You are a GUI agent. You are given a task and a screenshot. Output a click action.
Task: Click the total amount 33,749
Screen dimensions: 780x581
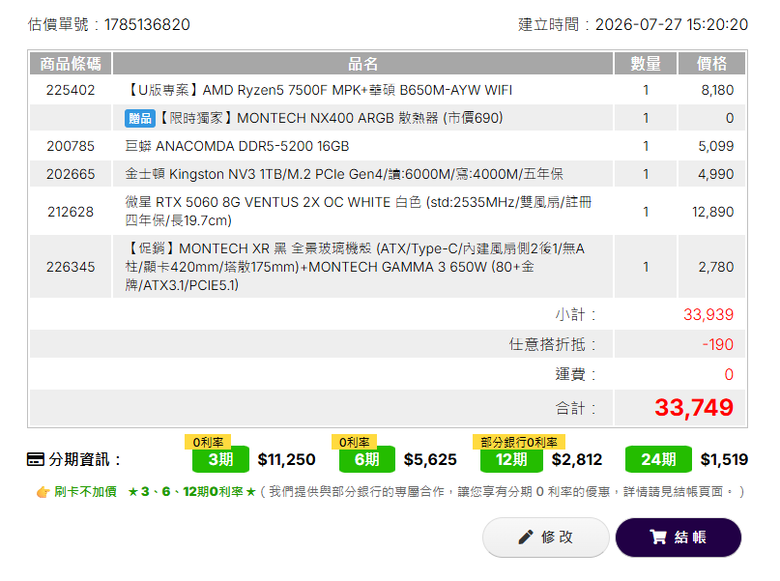(x=694, y=408)
